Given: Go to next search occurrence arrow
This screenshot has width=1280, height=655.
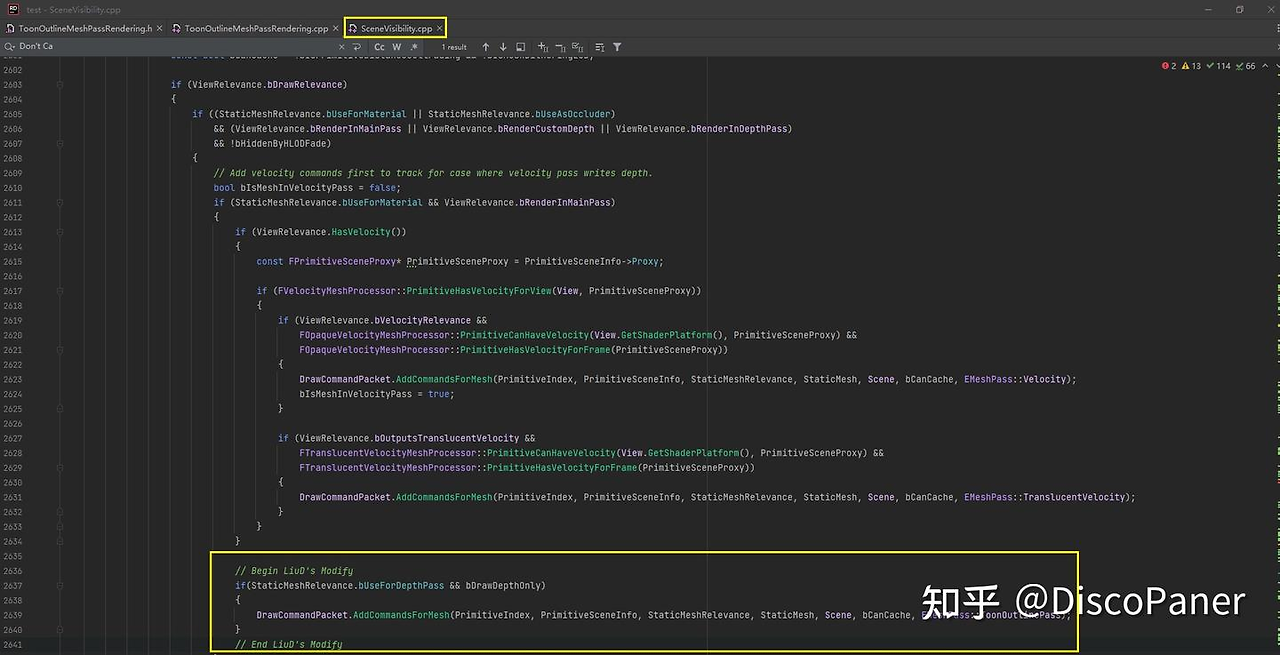Looking at the screenshot, I should pyautogui.click(x=503, y=46).
